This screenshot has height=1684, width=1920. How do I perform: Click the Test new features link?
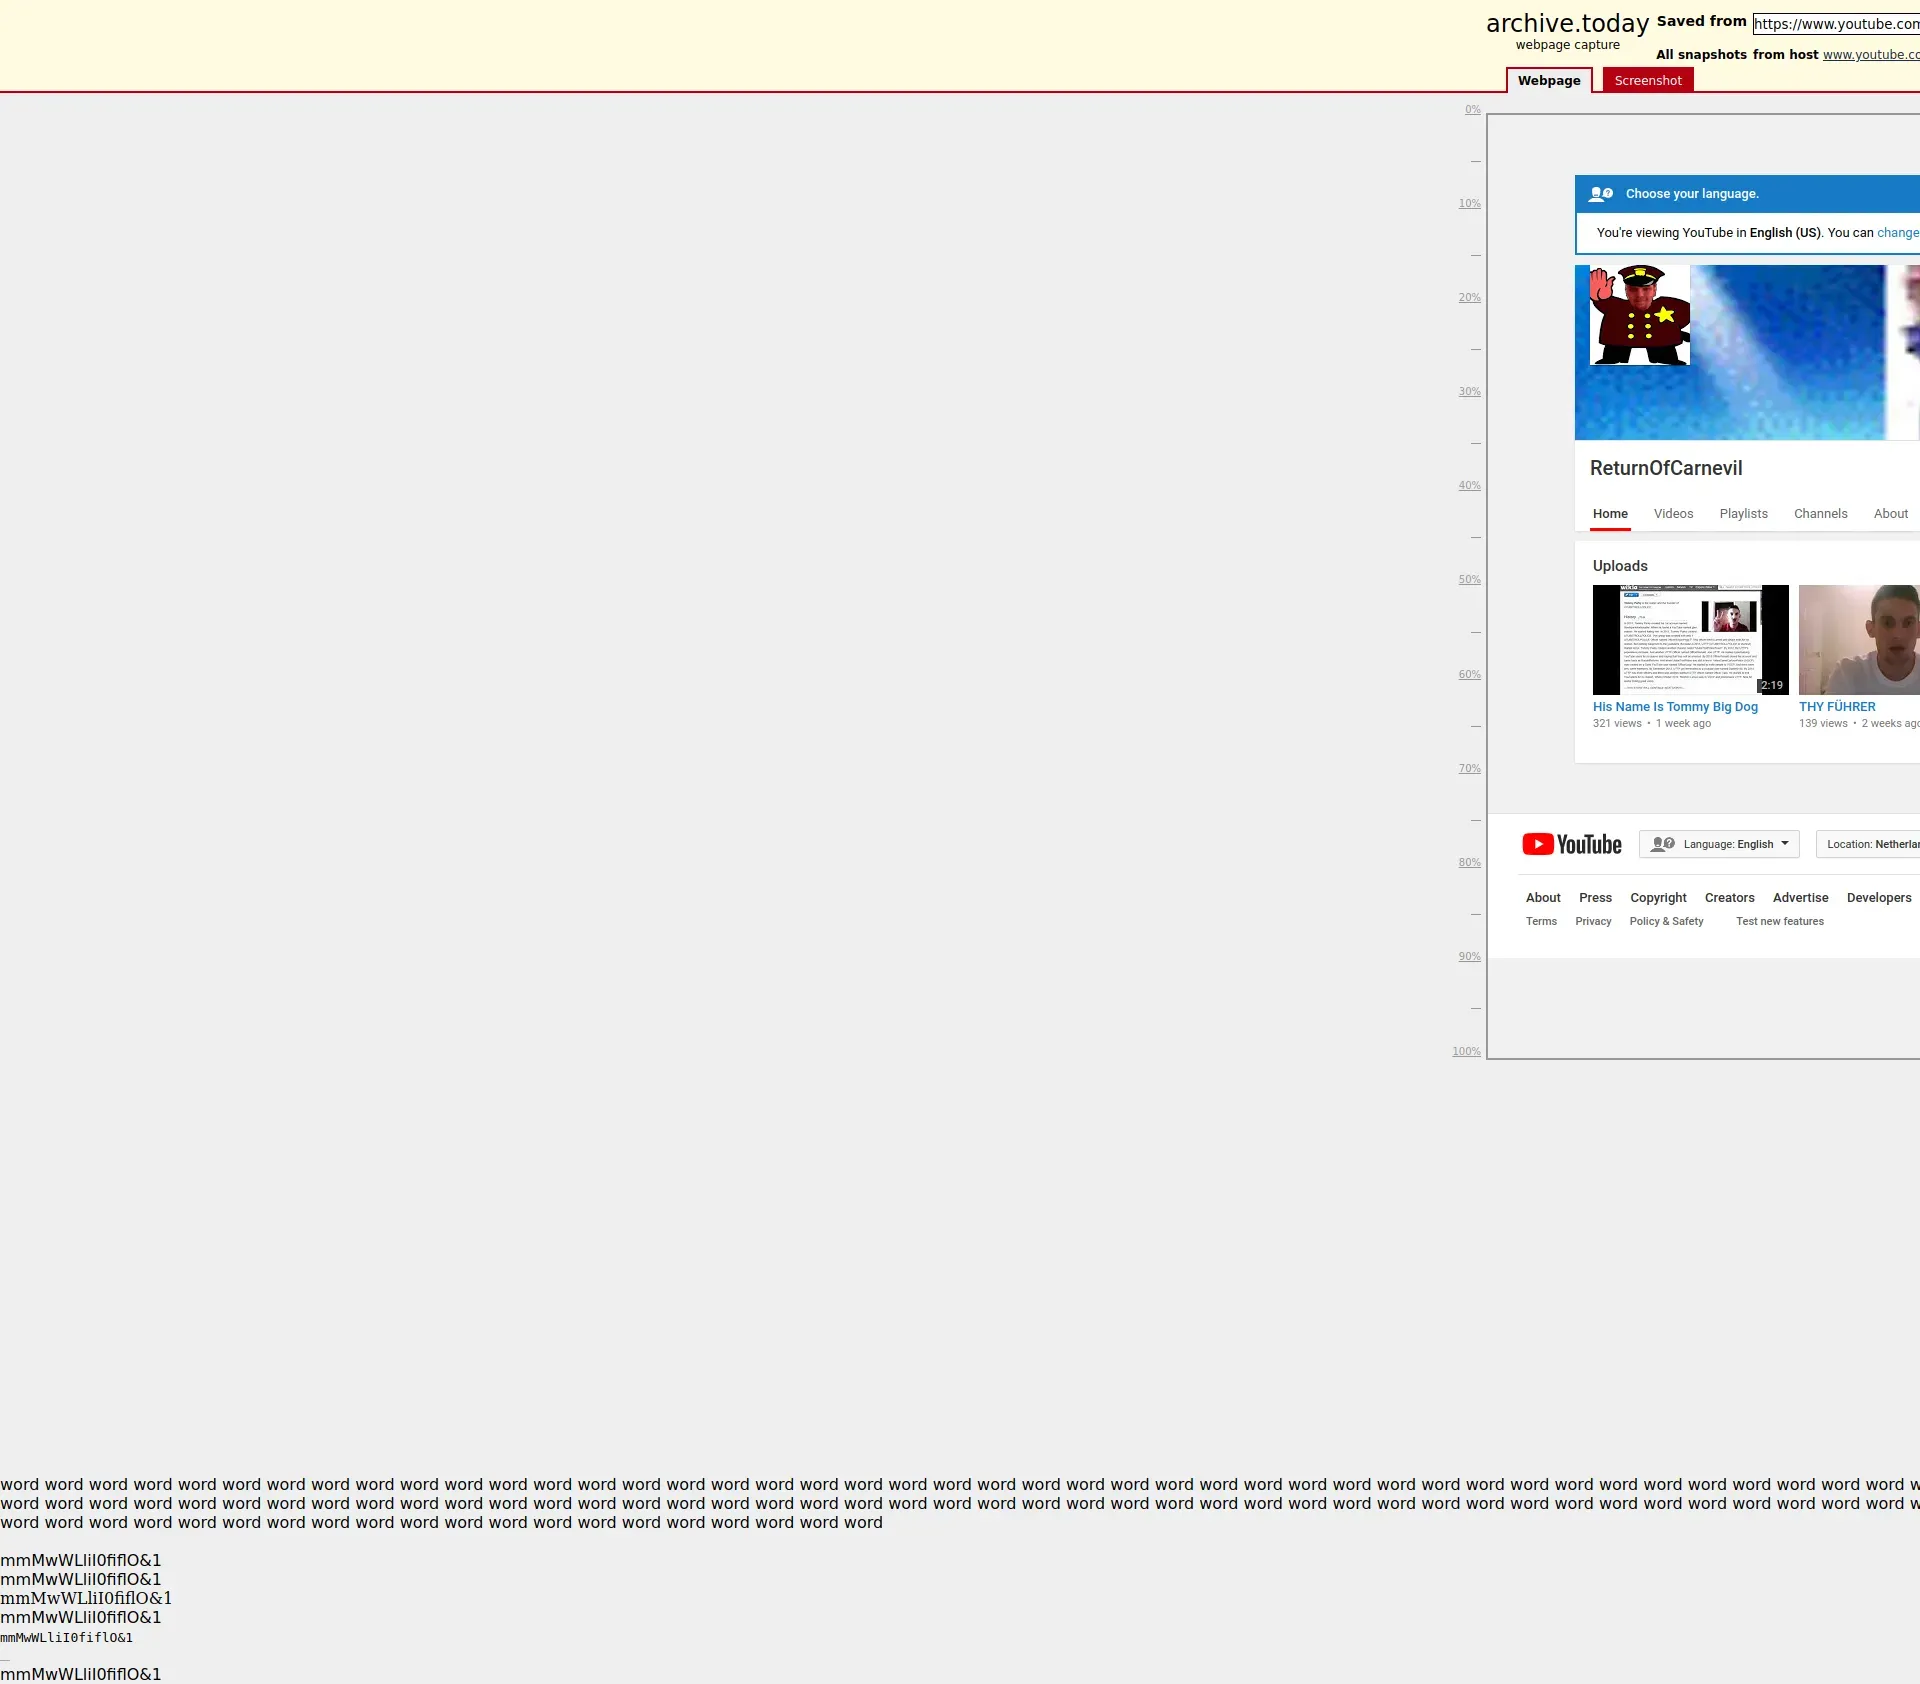(1779, 921)
